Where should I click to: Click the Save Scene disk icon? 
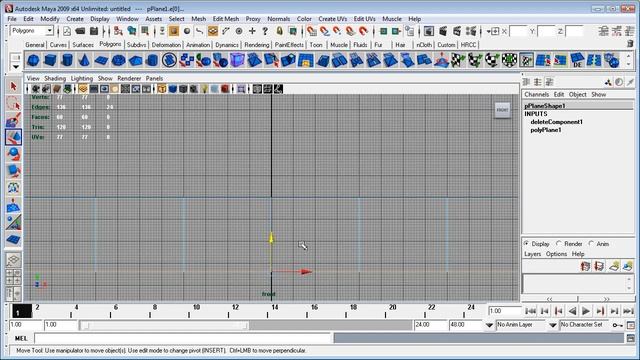[94, 31]
